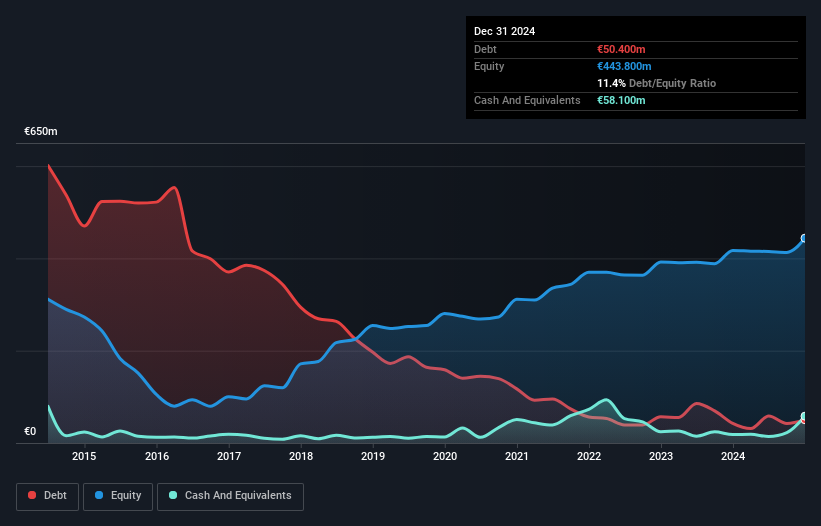Click the 2020 x-axis label
This screenshot has height=526, width=821.
(445, 457)
